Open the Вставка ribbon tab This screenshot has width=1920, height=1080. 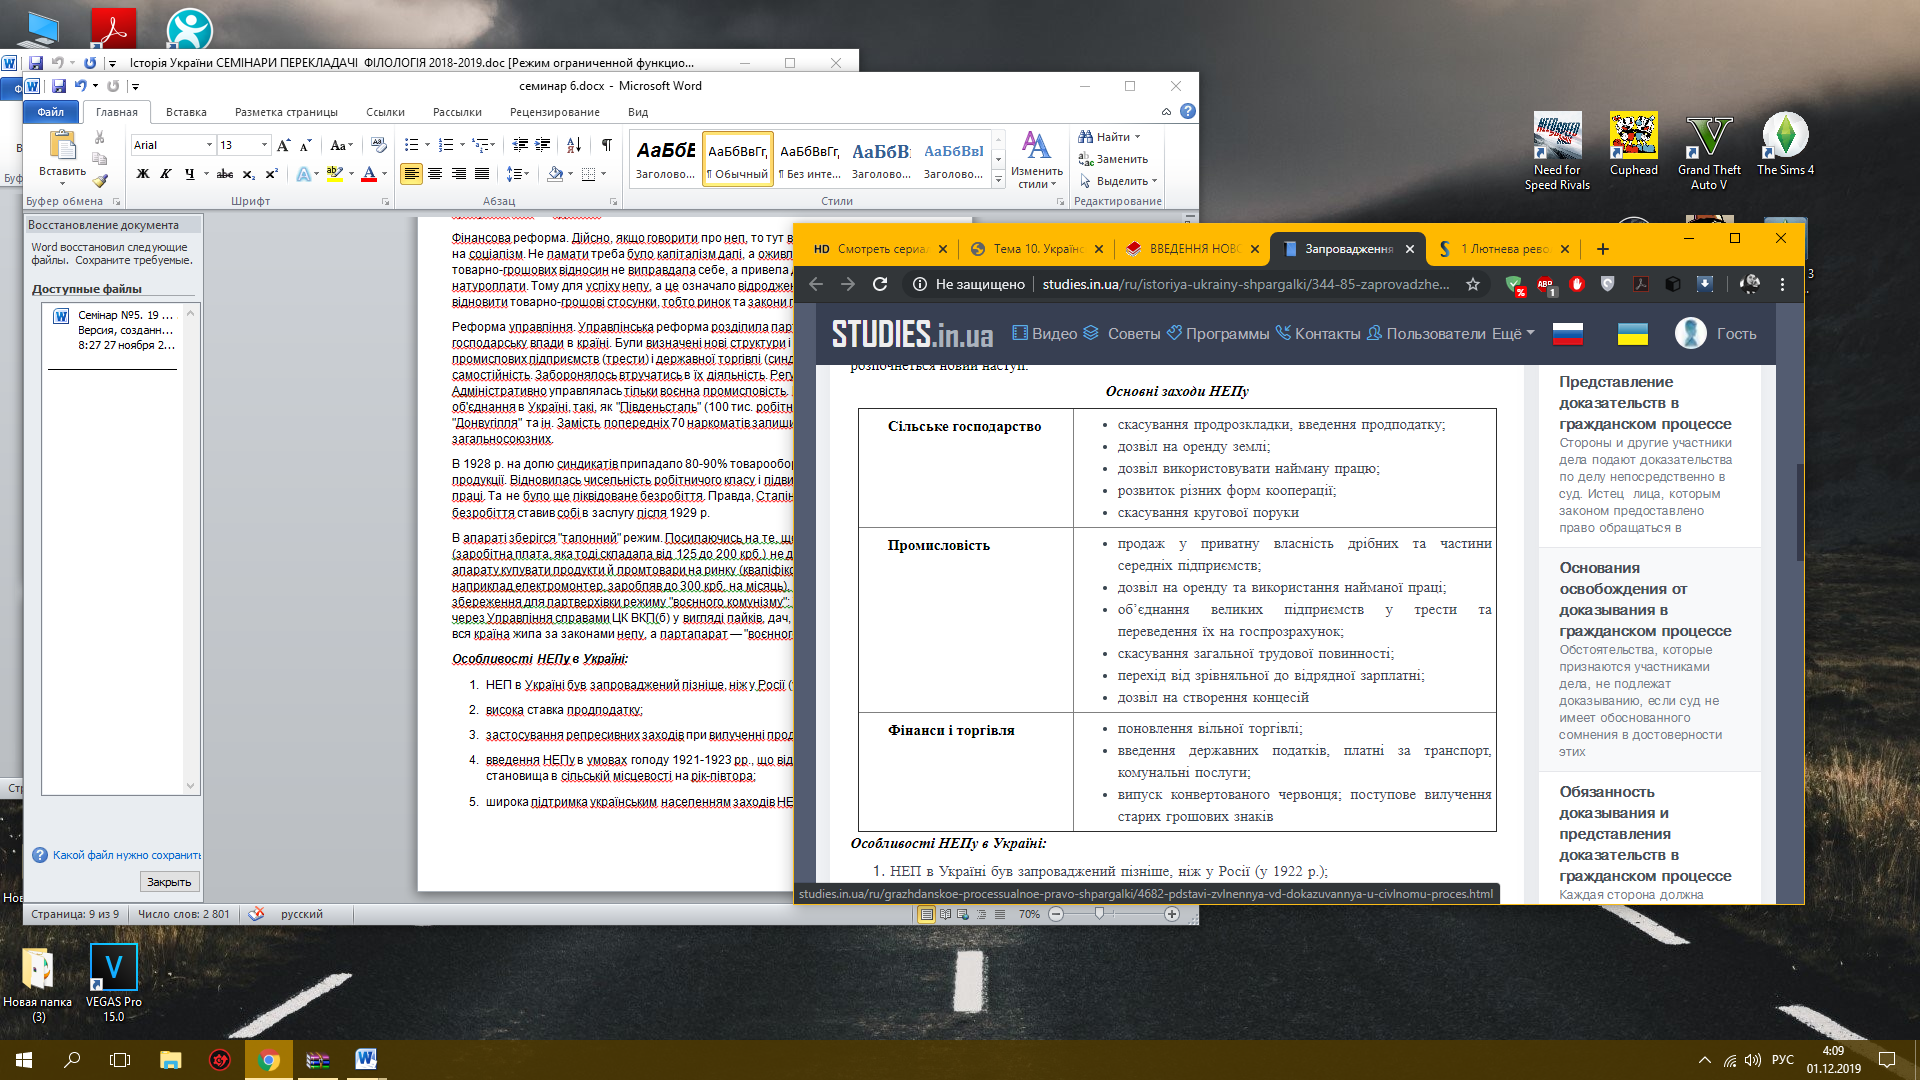(186, 112)
